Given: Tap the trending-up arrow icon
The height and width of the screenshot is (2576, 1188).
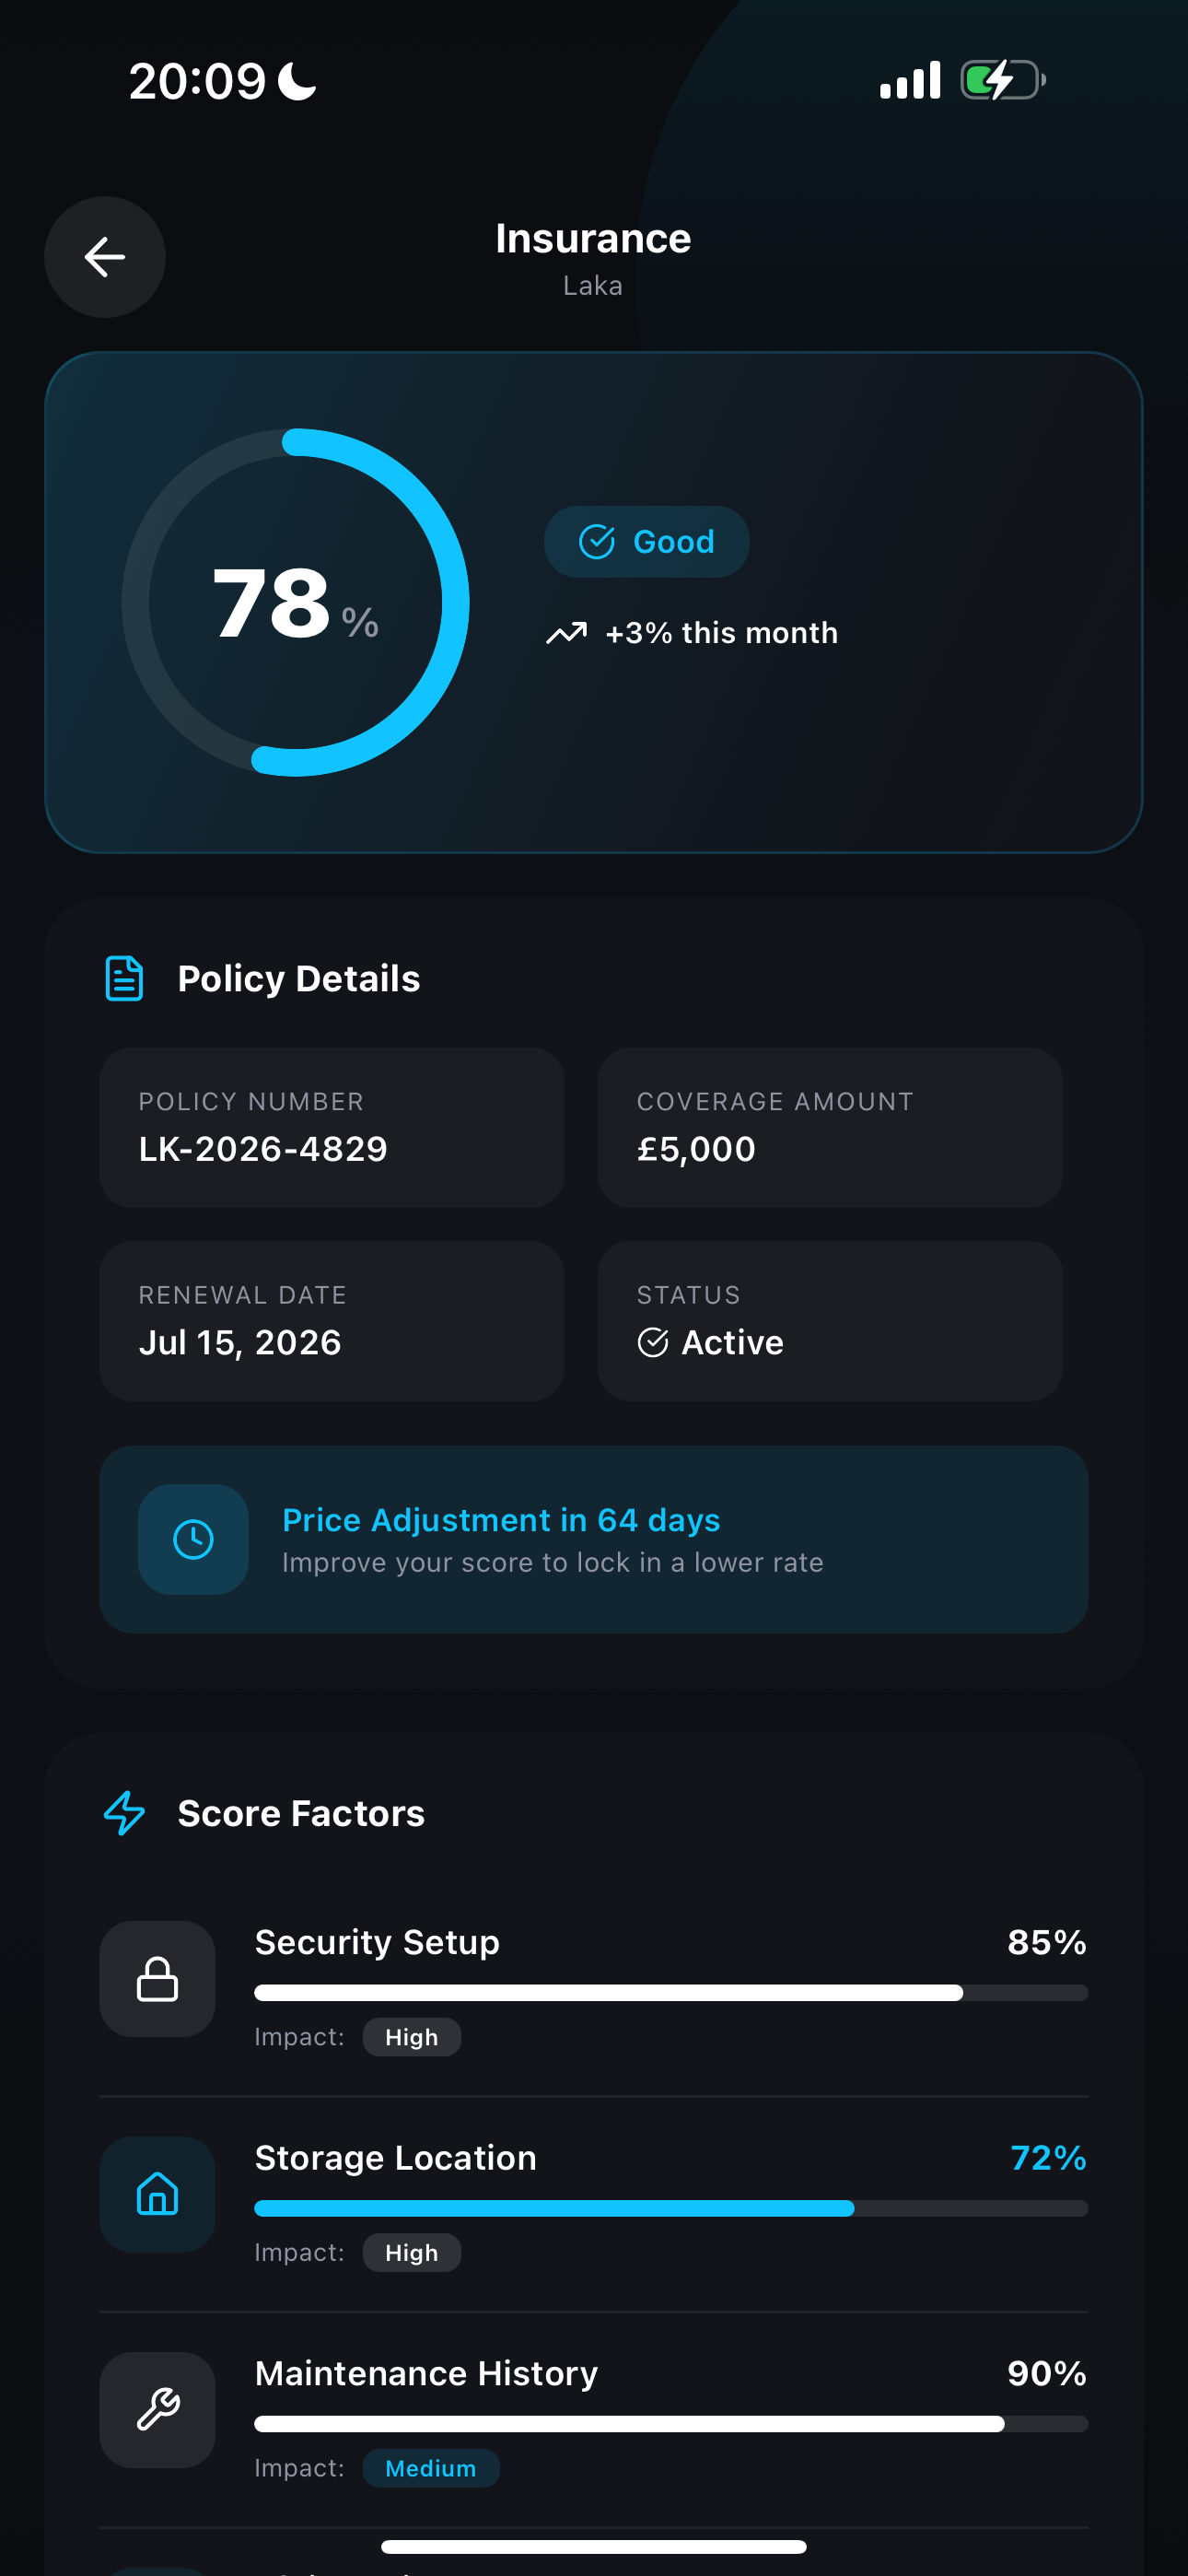Looking at the screenshot, I should [566, 633].
